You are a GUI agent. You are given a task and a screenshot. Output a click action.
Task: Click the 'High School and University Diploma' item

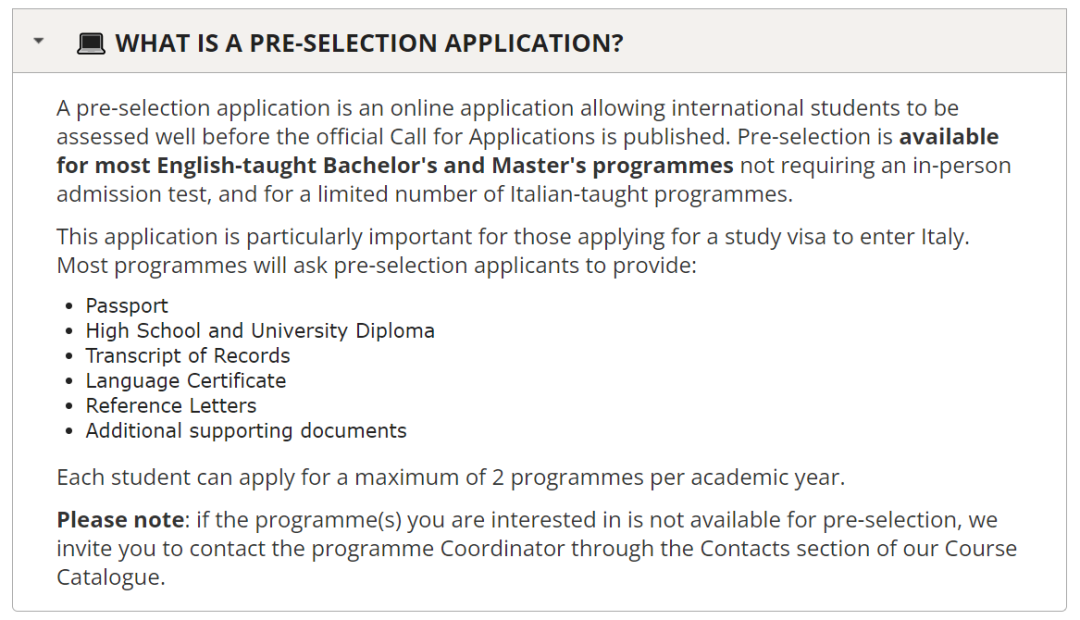click(260, 331)
